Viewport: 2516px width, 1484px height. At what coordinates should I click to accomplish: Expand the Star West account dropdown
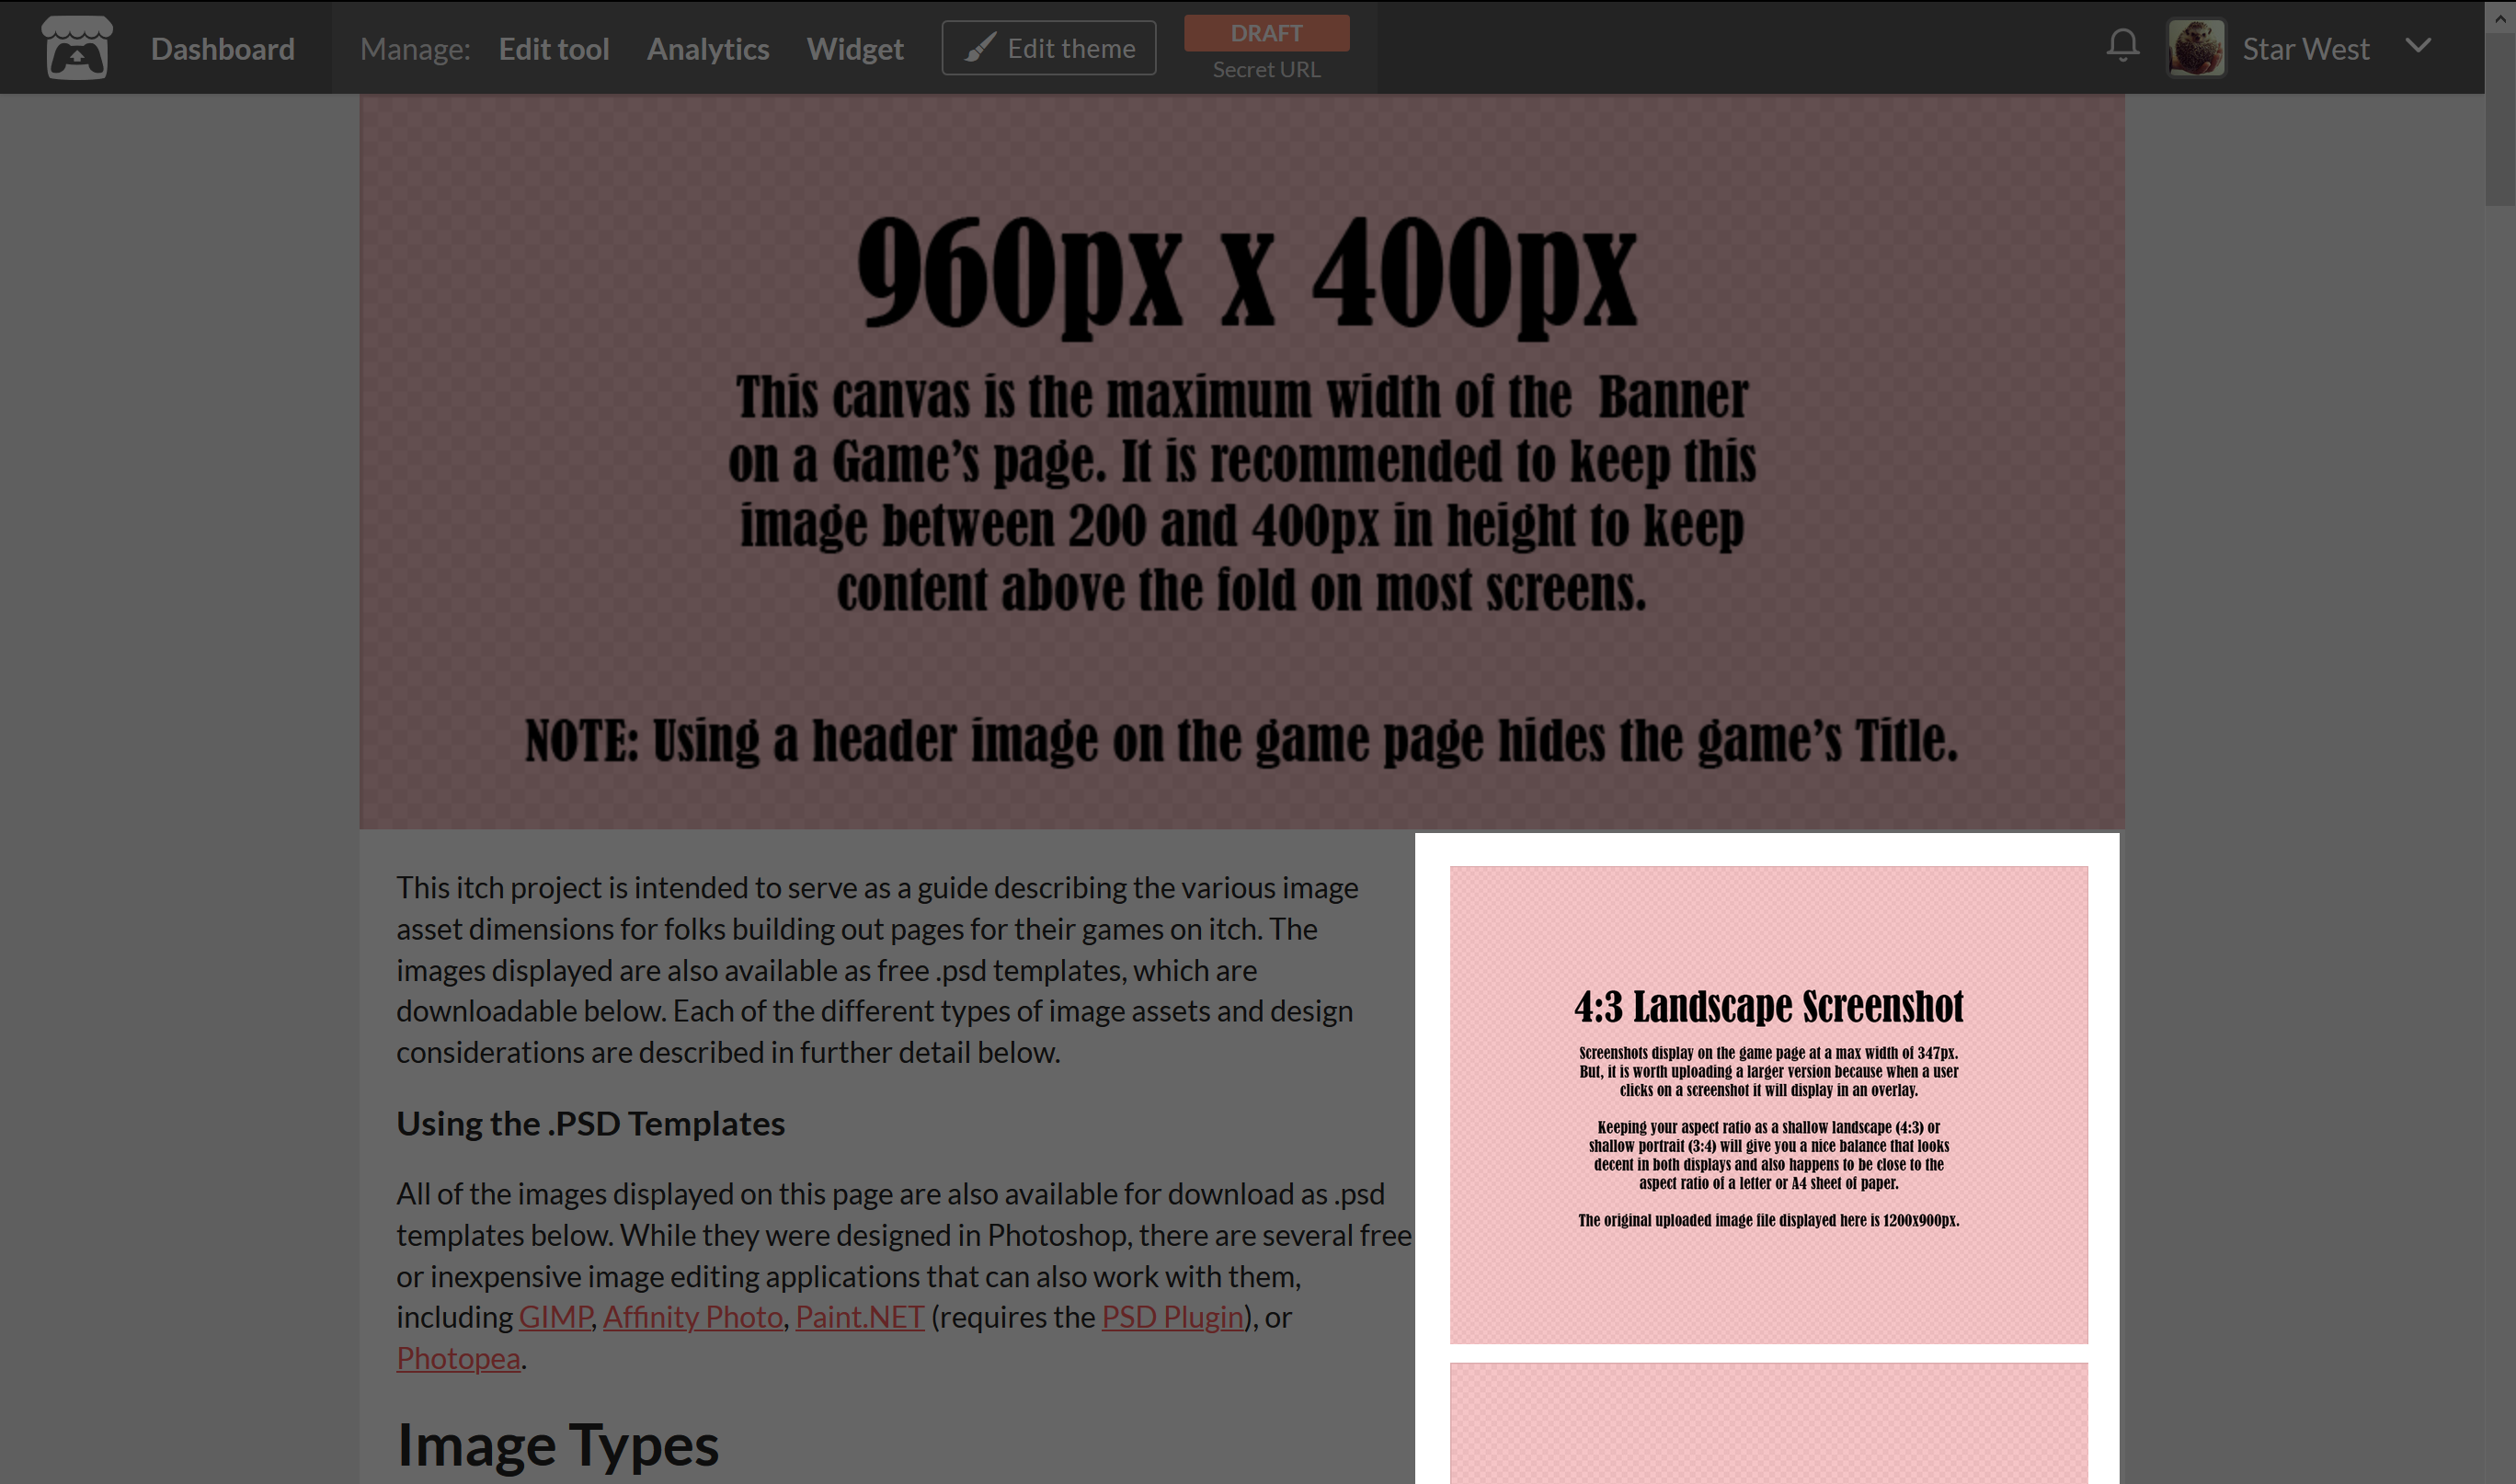pos(2419,48)
